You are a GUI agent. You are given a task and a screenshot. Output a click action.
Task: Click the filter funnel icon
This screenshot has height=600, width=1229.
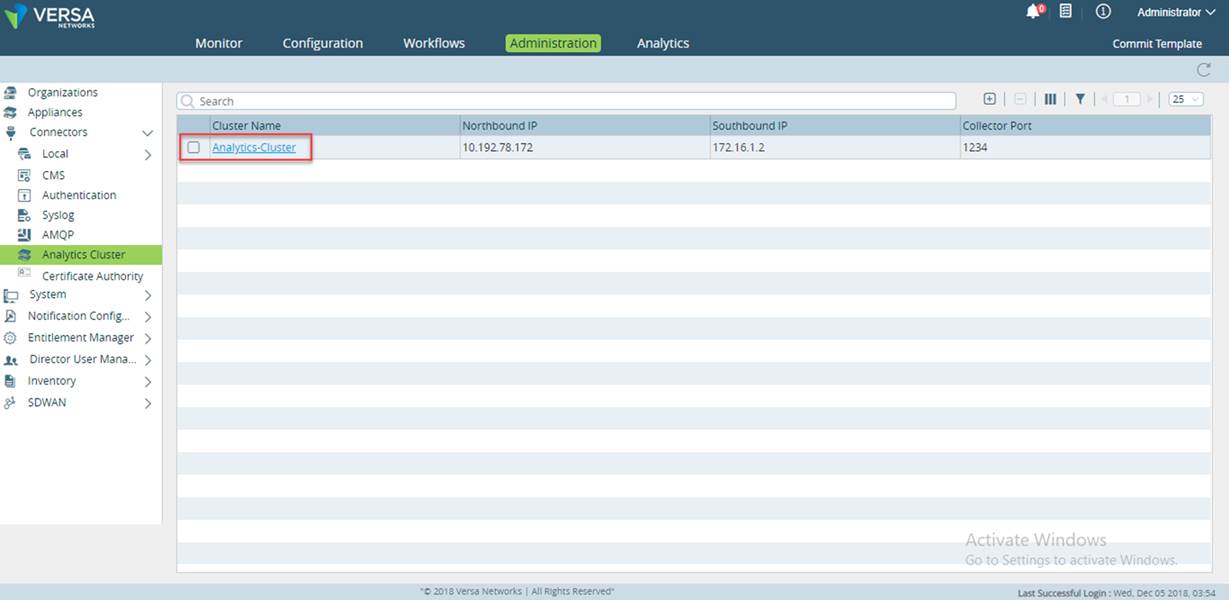1080,99
